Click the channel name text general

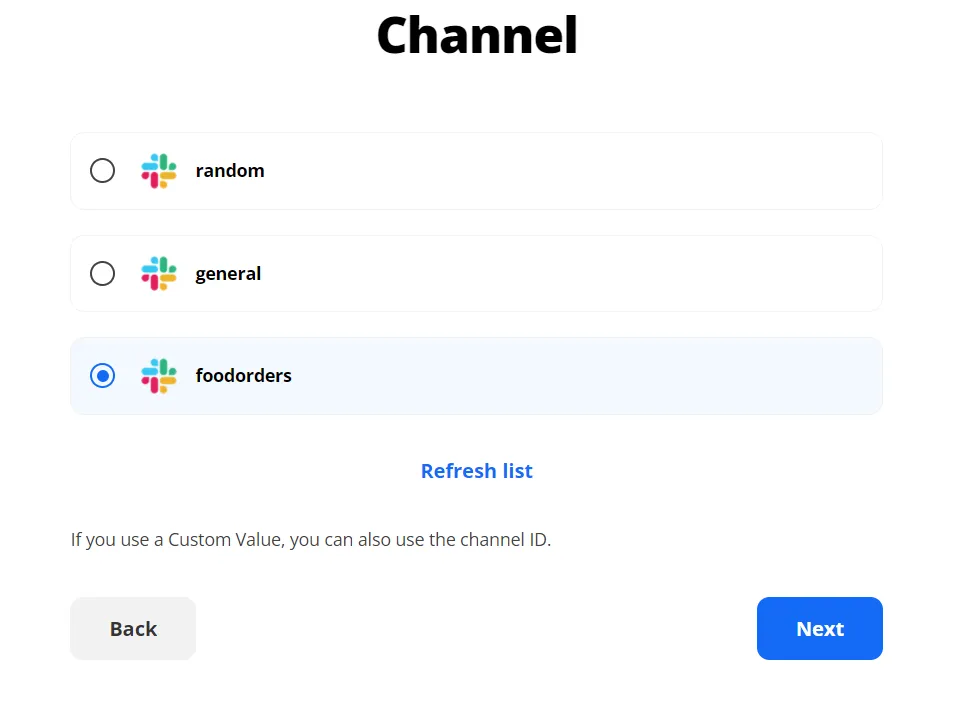(228, 273)
